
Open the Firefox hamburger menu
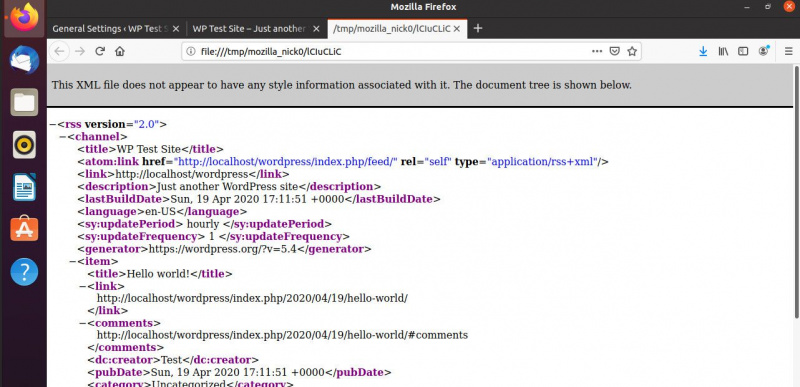click(788, 51)
